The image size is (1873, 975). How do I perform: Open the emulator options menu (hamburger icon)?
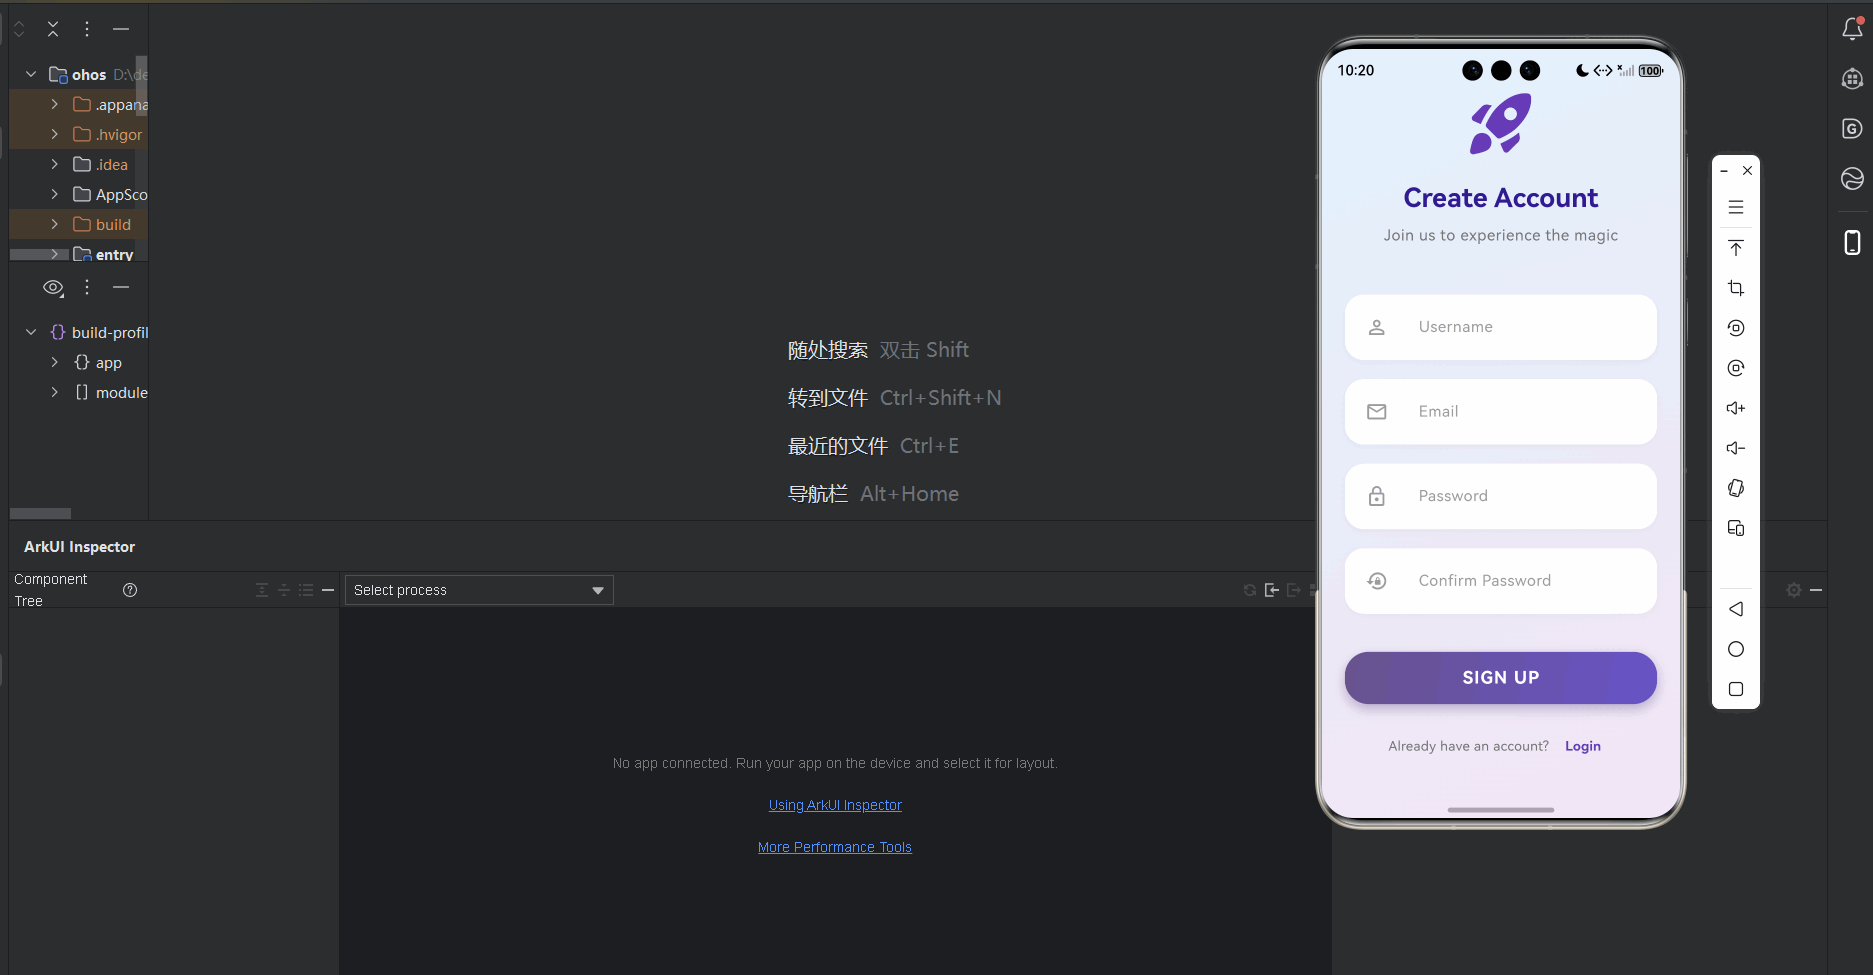point(1735,207)
